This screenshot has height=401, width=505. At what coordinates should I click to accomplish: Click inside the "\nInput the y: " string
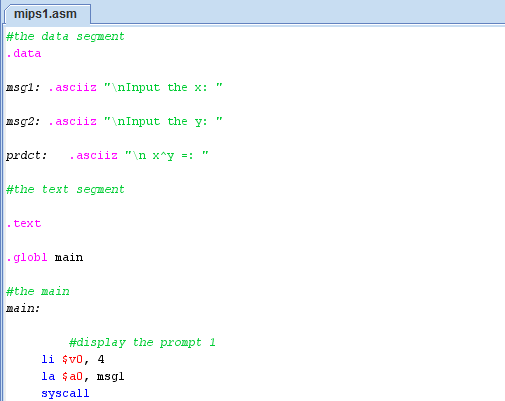(x=163, y=121)
